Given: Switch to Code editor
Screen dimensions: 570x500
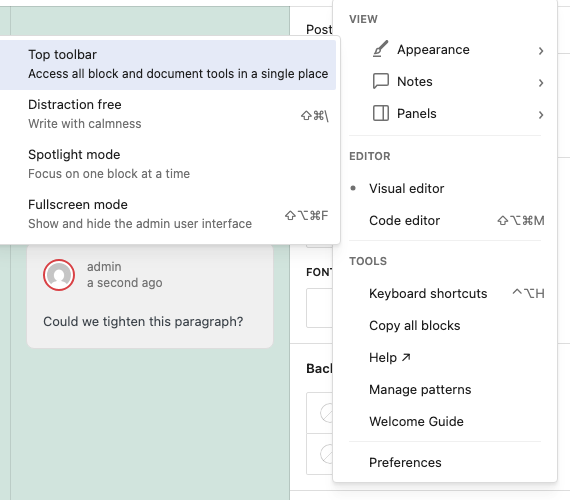Looking at the screenshot, I should (x=445, y=220).
